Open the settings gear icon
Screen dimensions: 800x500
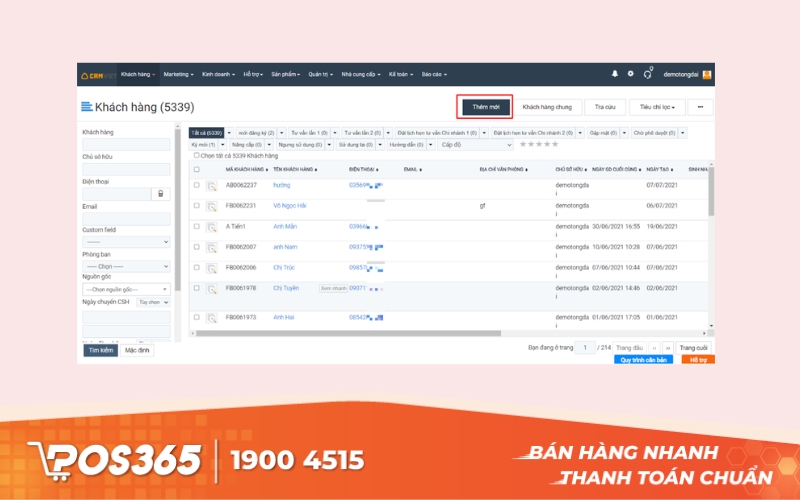click(x=631, y=74)
